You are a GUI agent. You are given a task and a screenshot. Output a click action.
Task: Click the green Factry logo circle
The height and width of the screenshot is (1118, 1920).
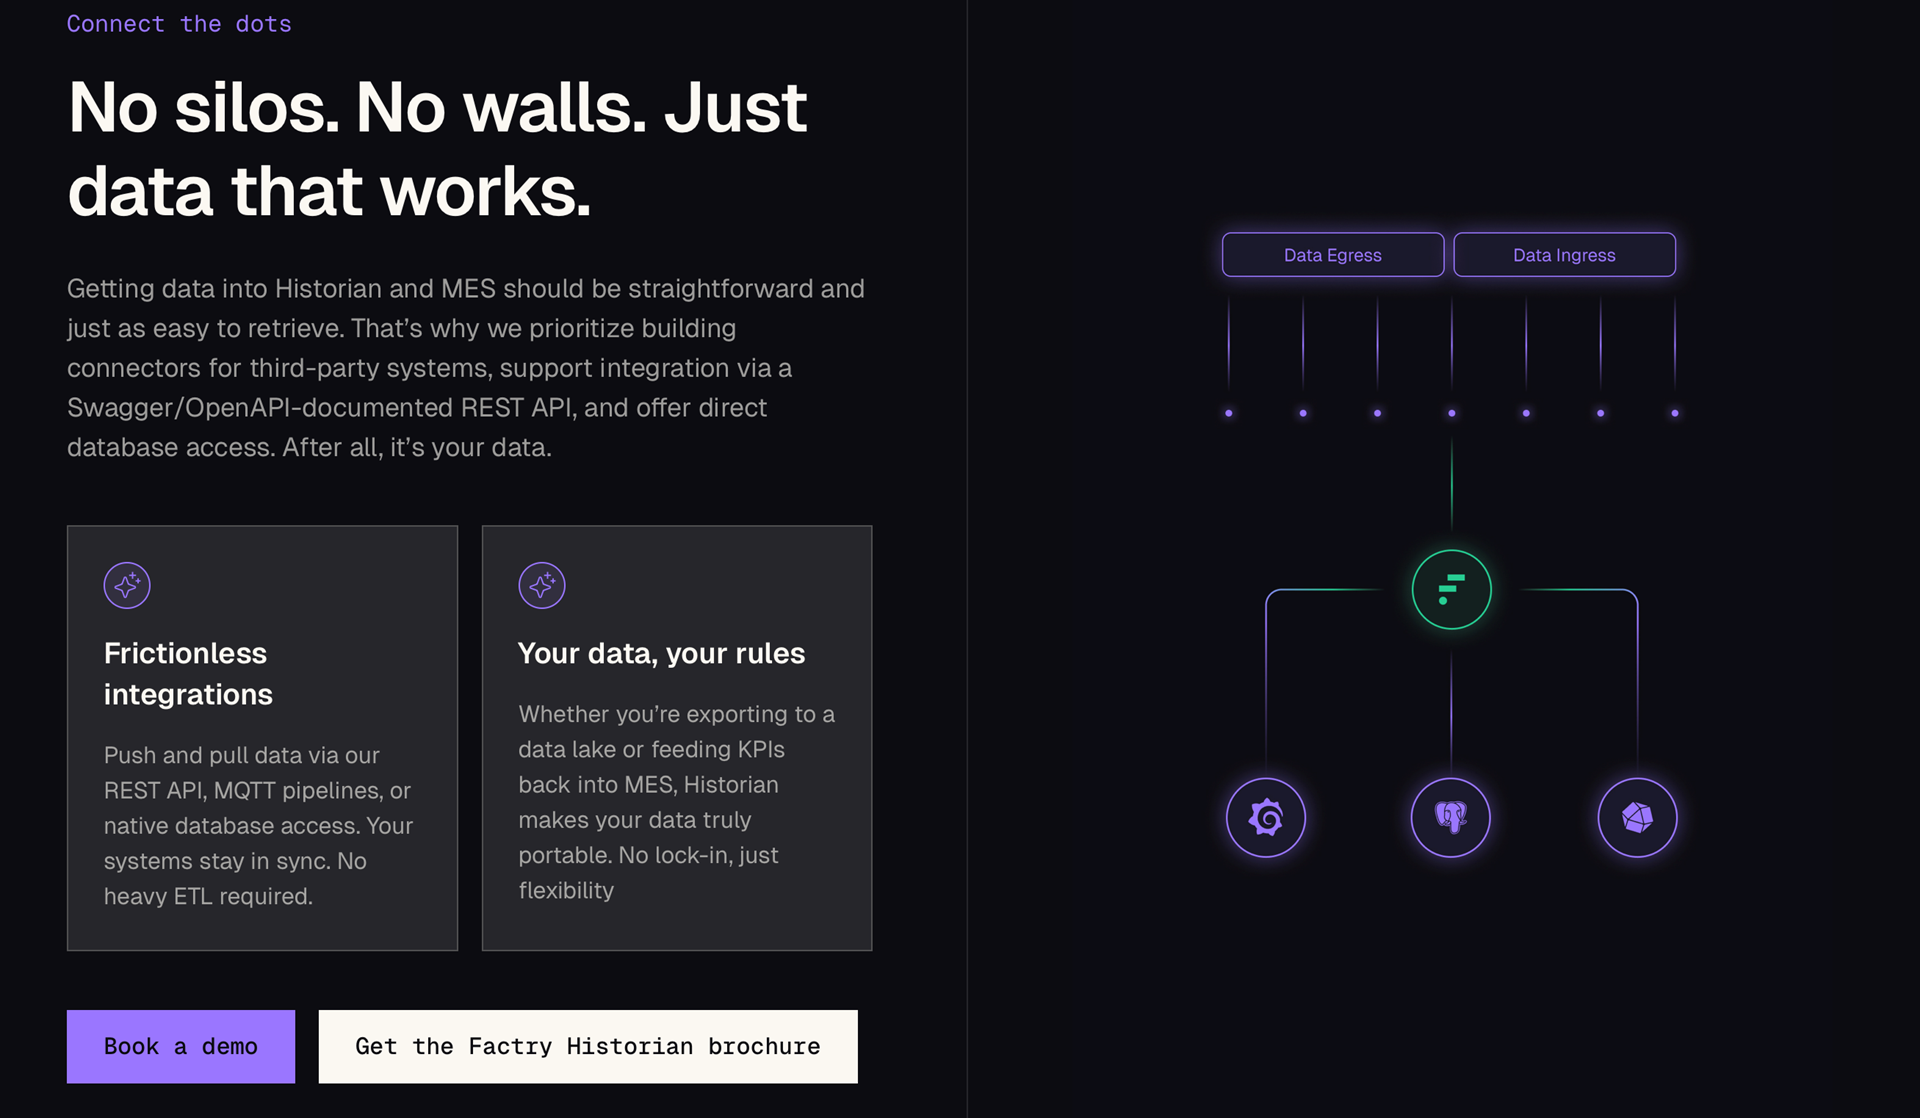[1451, 589]
